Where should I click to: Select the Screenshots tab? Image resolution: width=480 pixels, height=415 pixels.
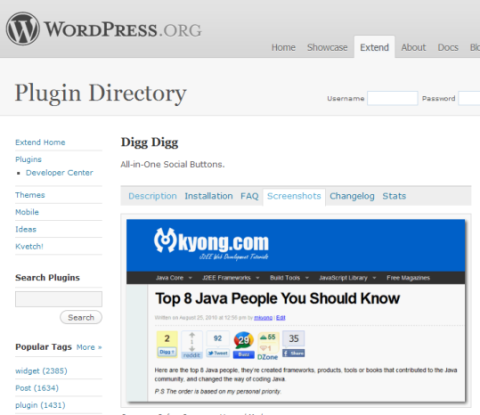(294, 196)
